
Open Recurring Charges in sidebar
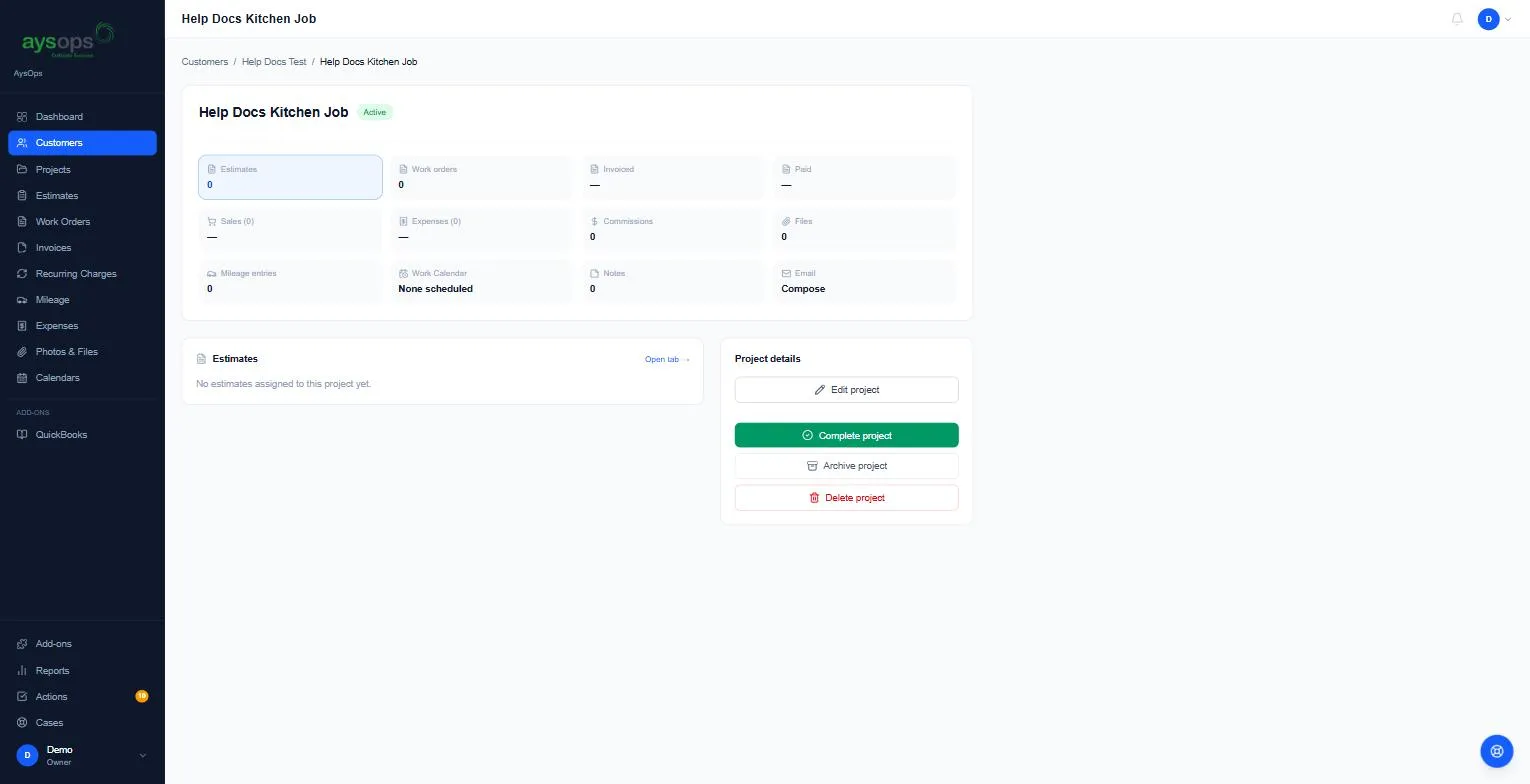pos(82,273)
